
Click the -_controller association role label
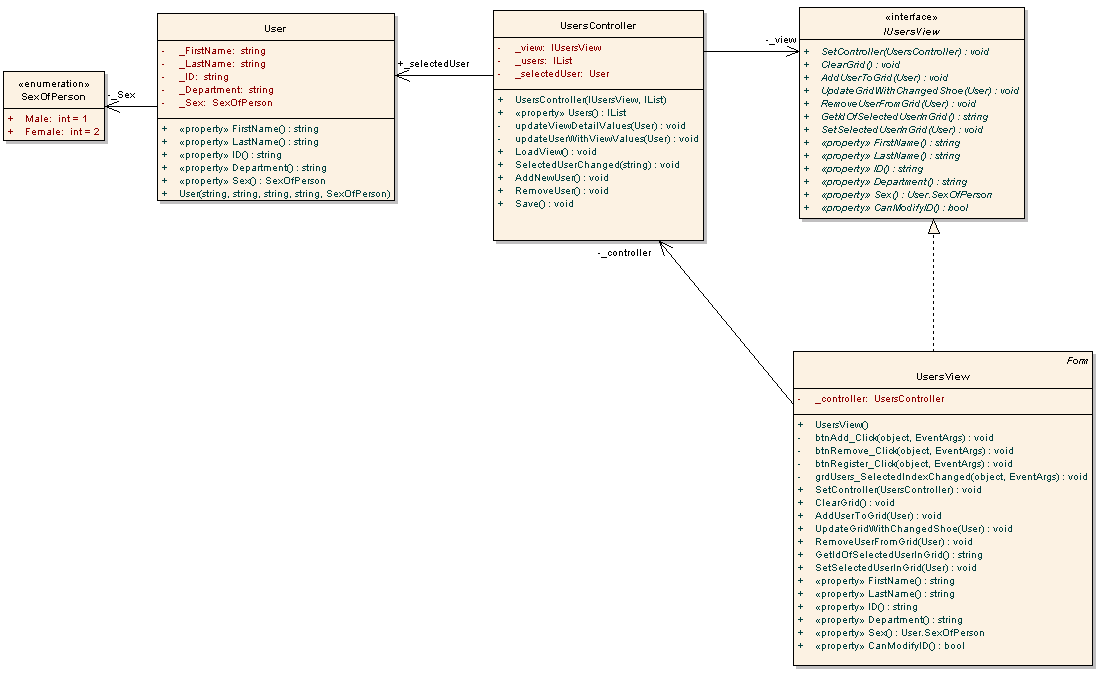tap(624, 253)
